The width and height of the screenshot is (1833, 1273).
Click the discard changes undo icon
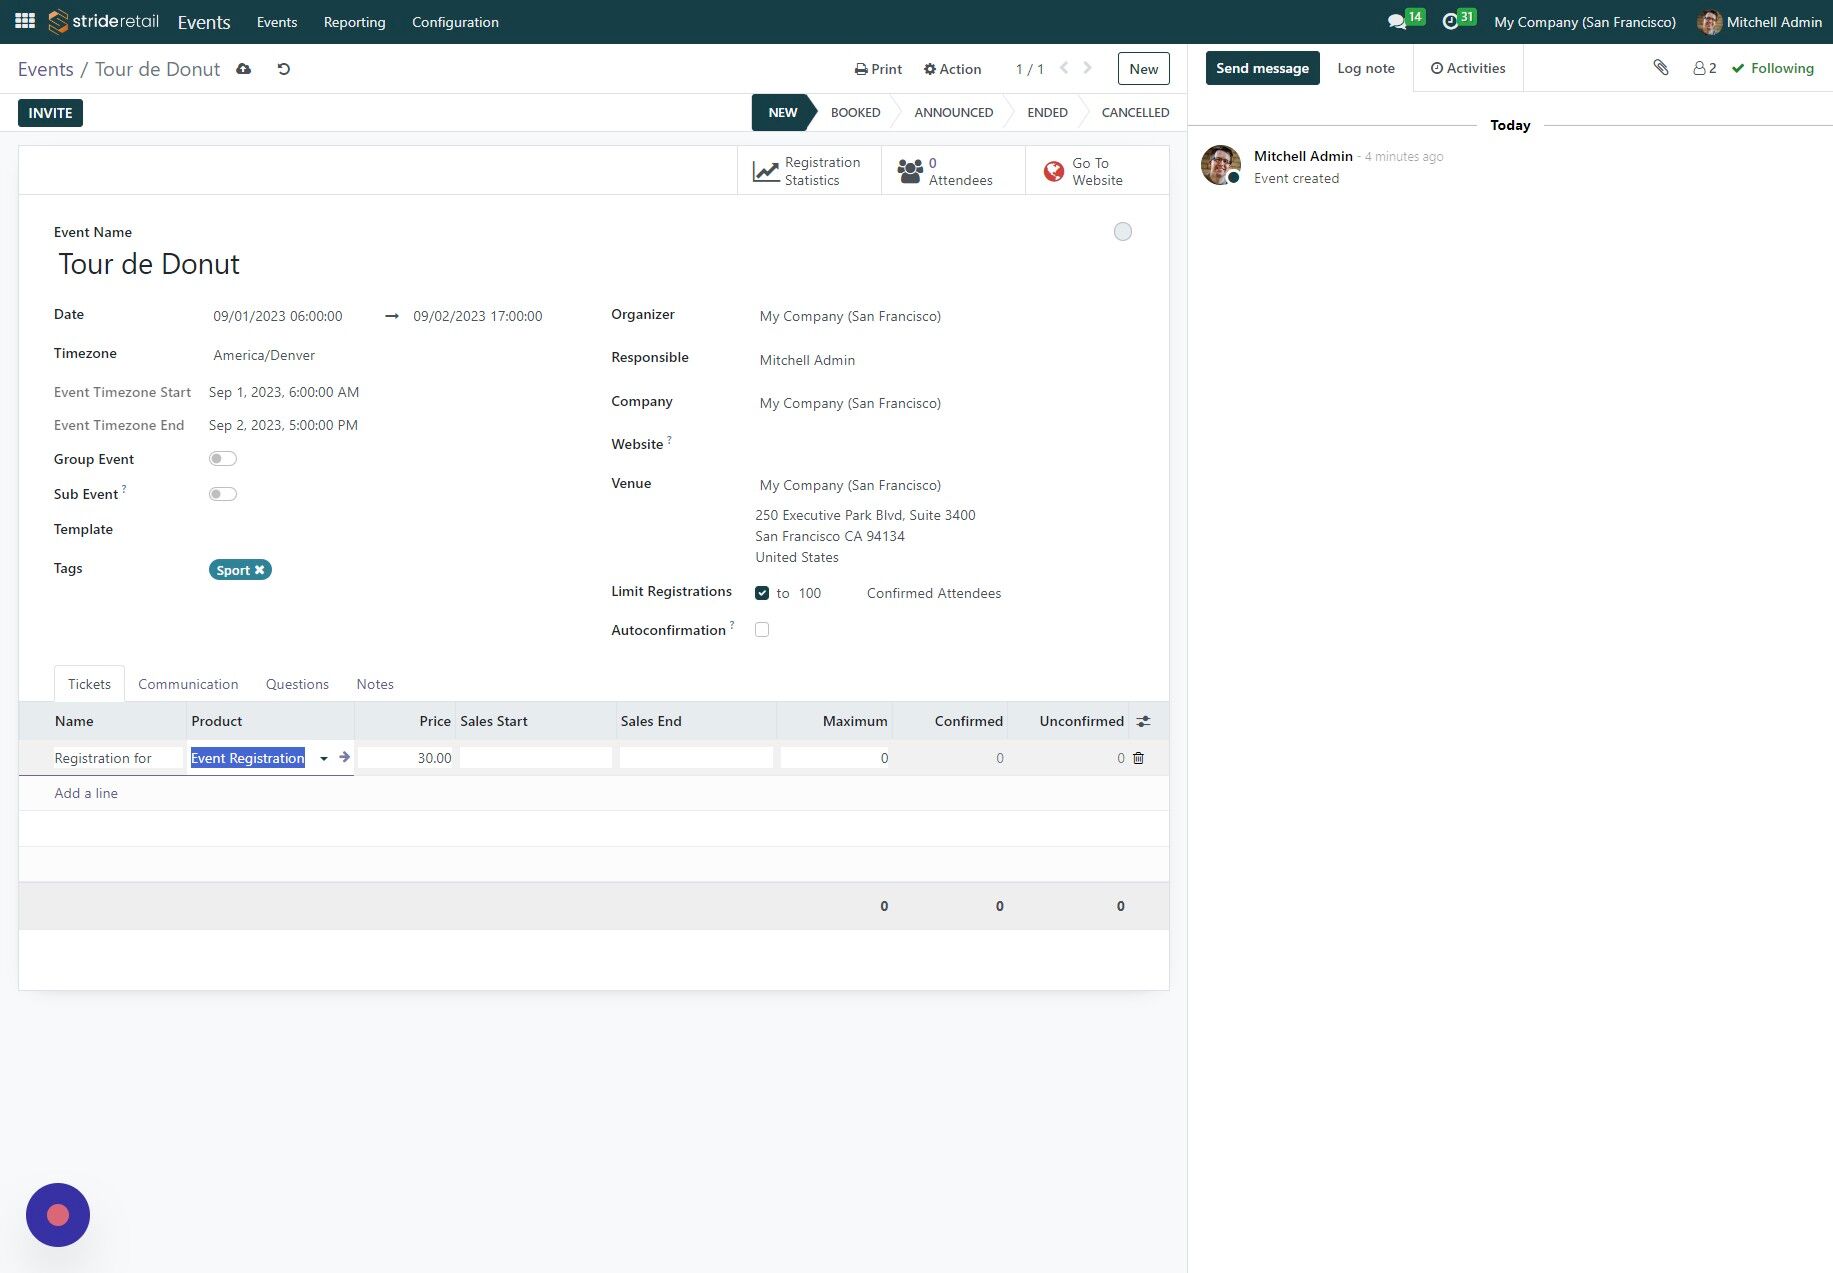(284, 69)
